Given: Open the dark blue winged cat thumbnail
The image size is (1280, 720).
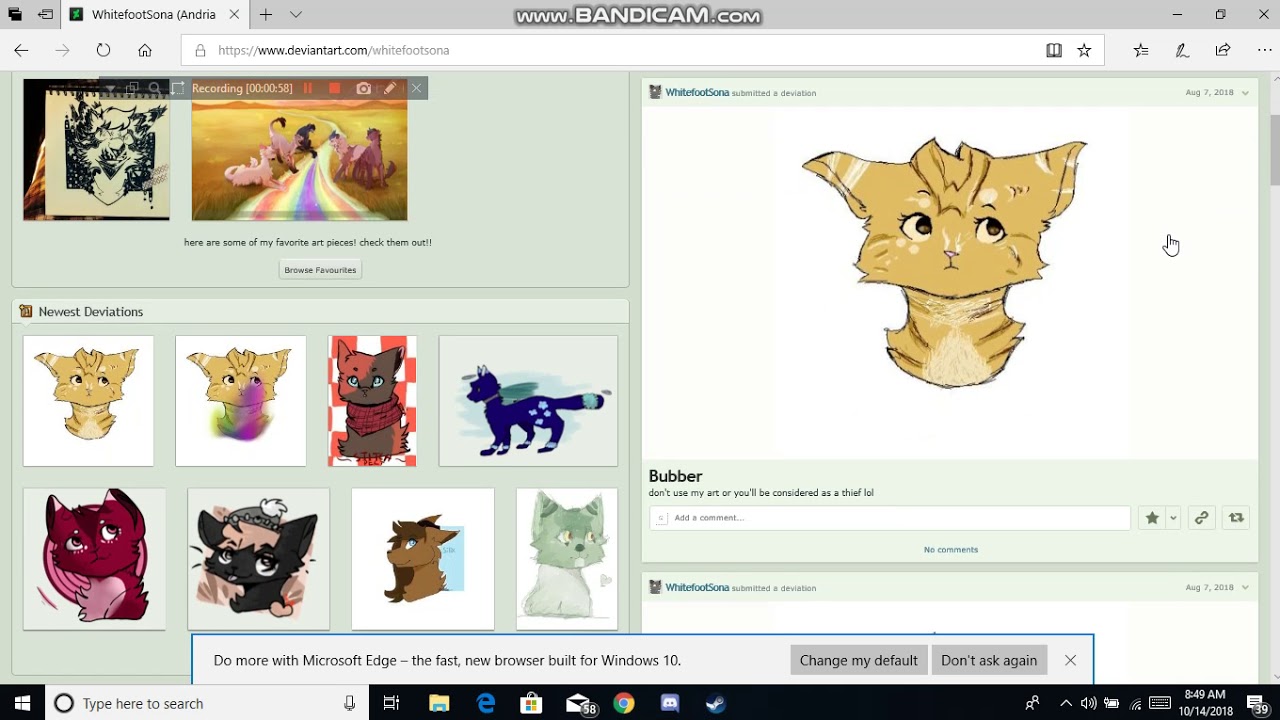Looking at the screenshot, I should (x=528, y=401).
